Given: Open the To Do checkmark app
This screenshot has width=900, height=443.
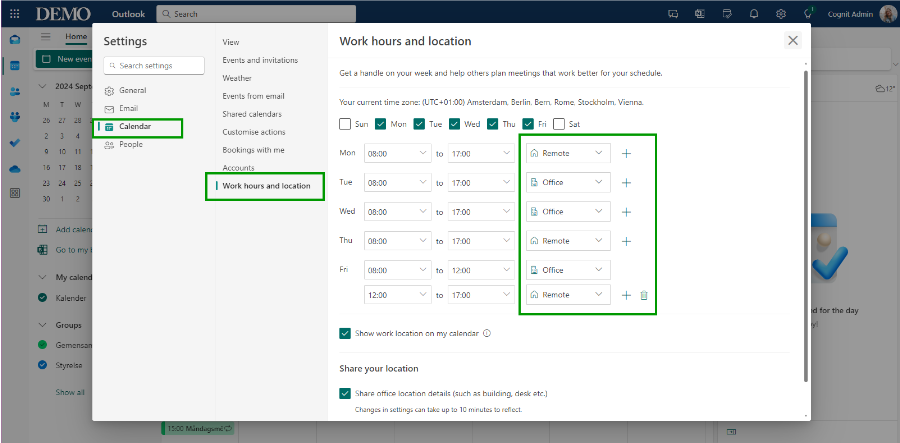Looking at the screenshot, I should 15,143.
